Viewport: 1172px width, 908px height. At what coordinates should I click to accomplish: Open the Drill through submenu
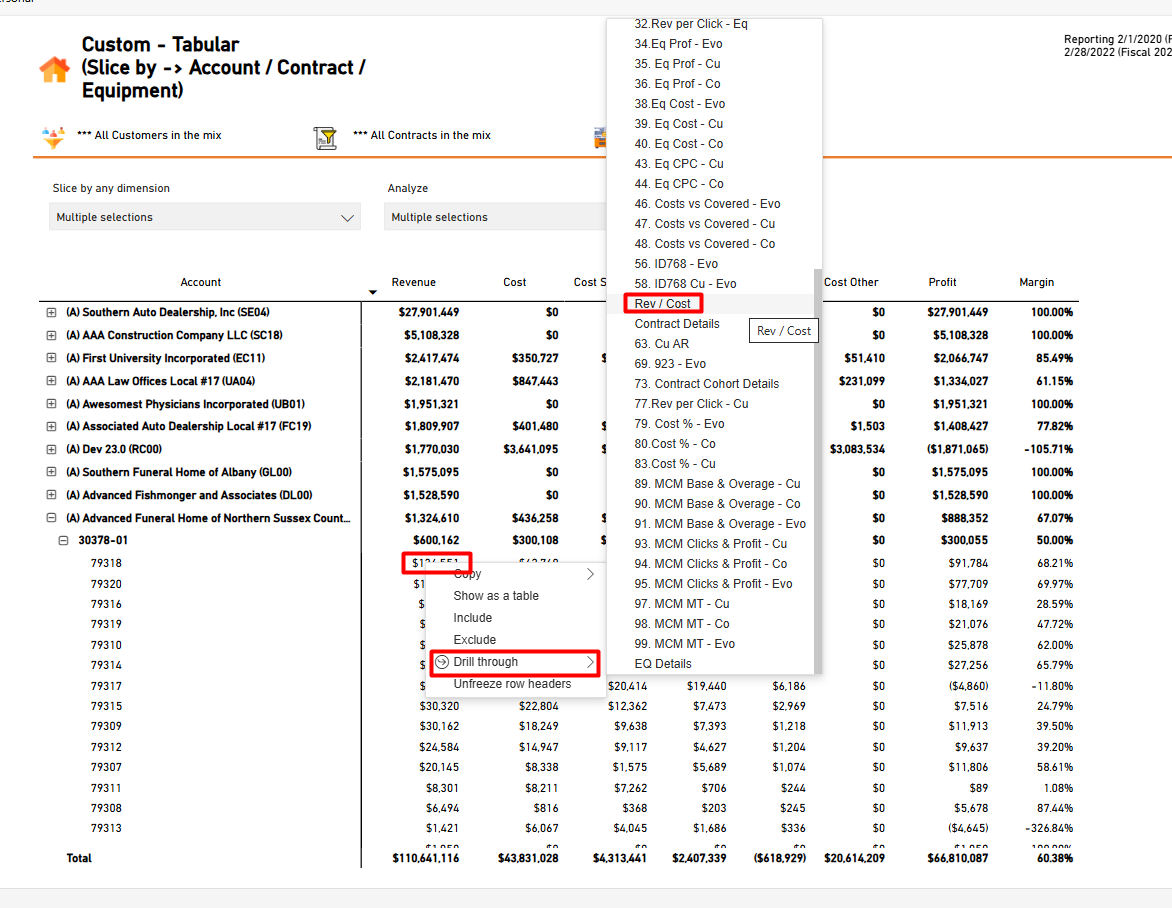coord(515,662)
